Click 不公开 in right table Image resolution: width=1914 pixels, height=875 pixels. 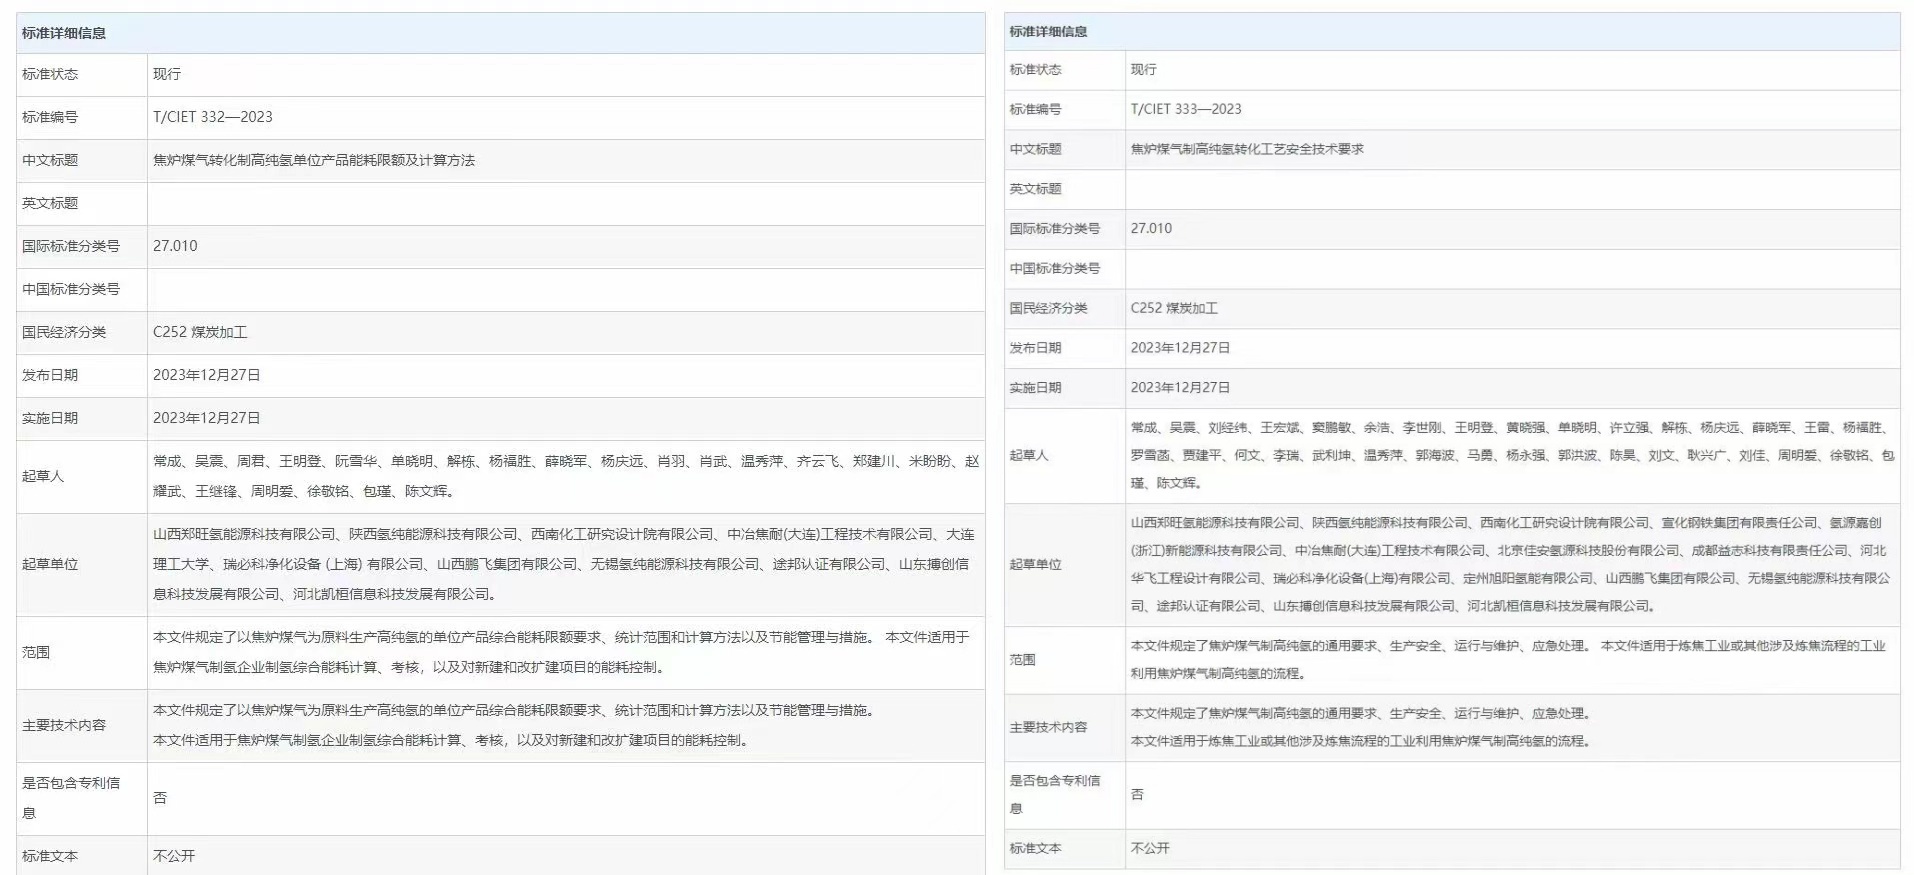1150,848
